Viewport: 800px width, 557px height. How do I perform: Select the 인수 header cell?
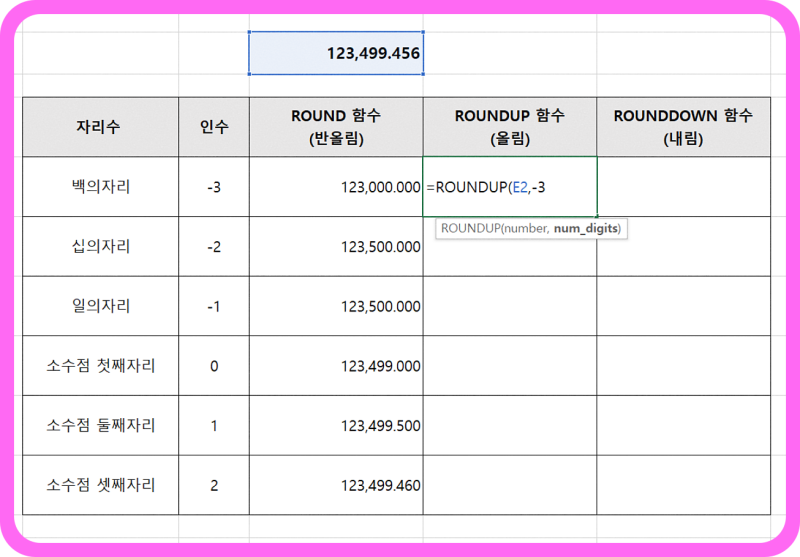point(214,127)
